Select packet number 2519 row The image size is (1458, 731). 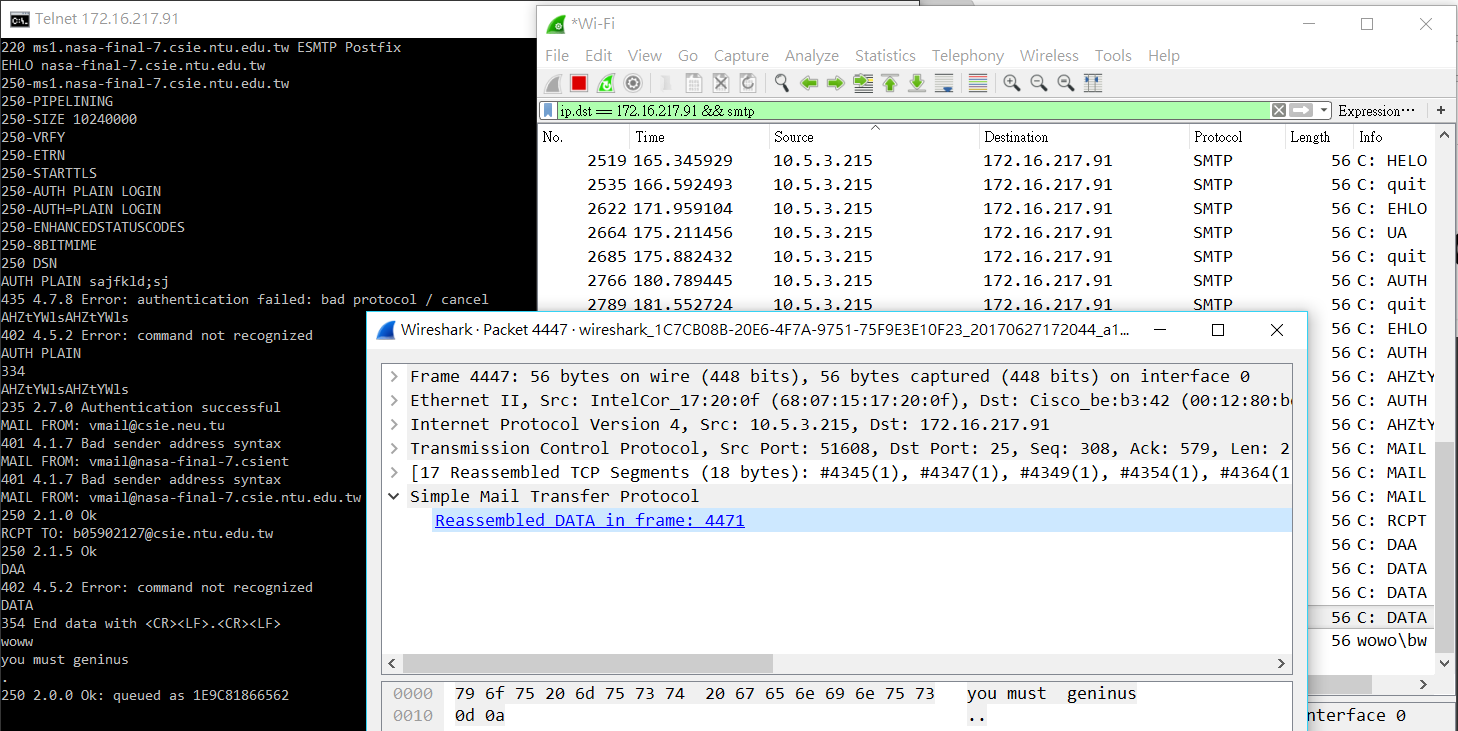click(987, 160)
